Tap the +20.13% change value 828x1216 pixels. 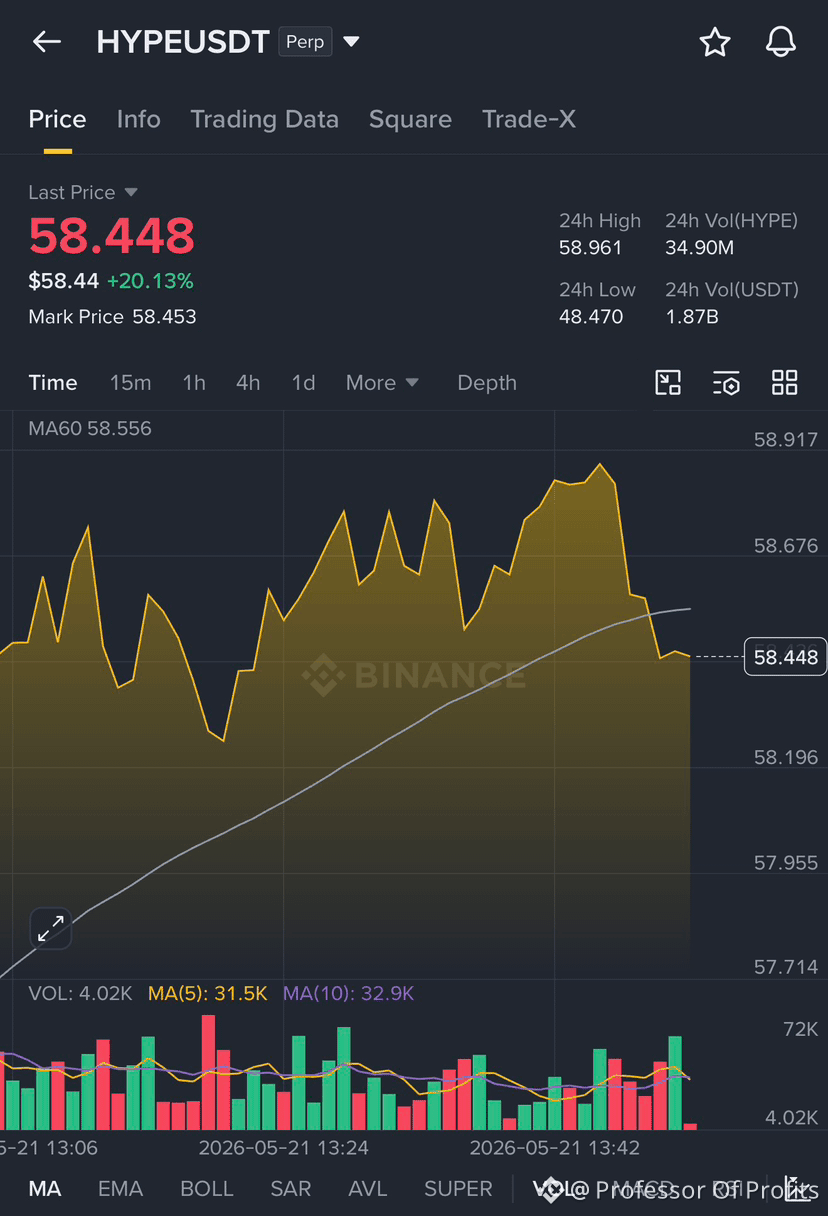150,282
